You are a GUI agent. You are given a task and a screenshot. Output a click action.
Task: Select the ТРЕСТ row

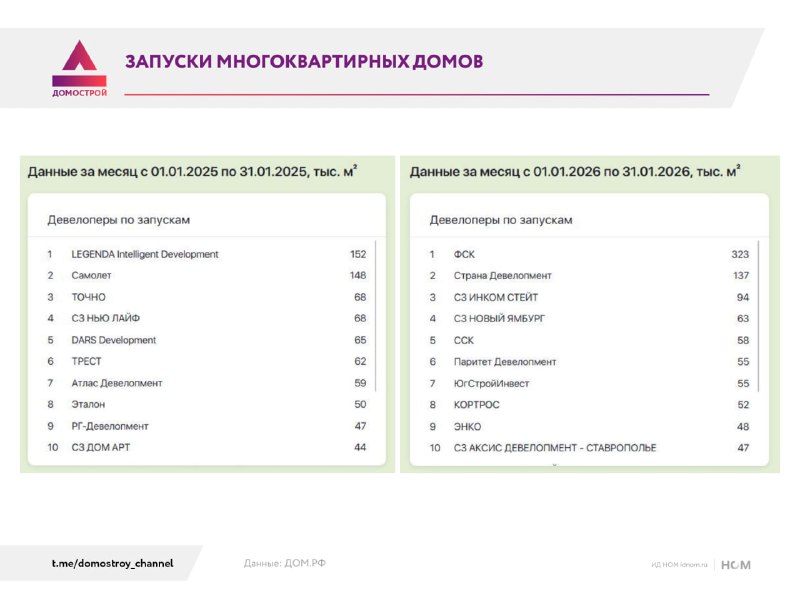(207, 361)
